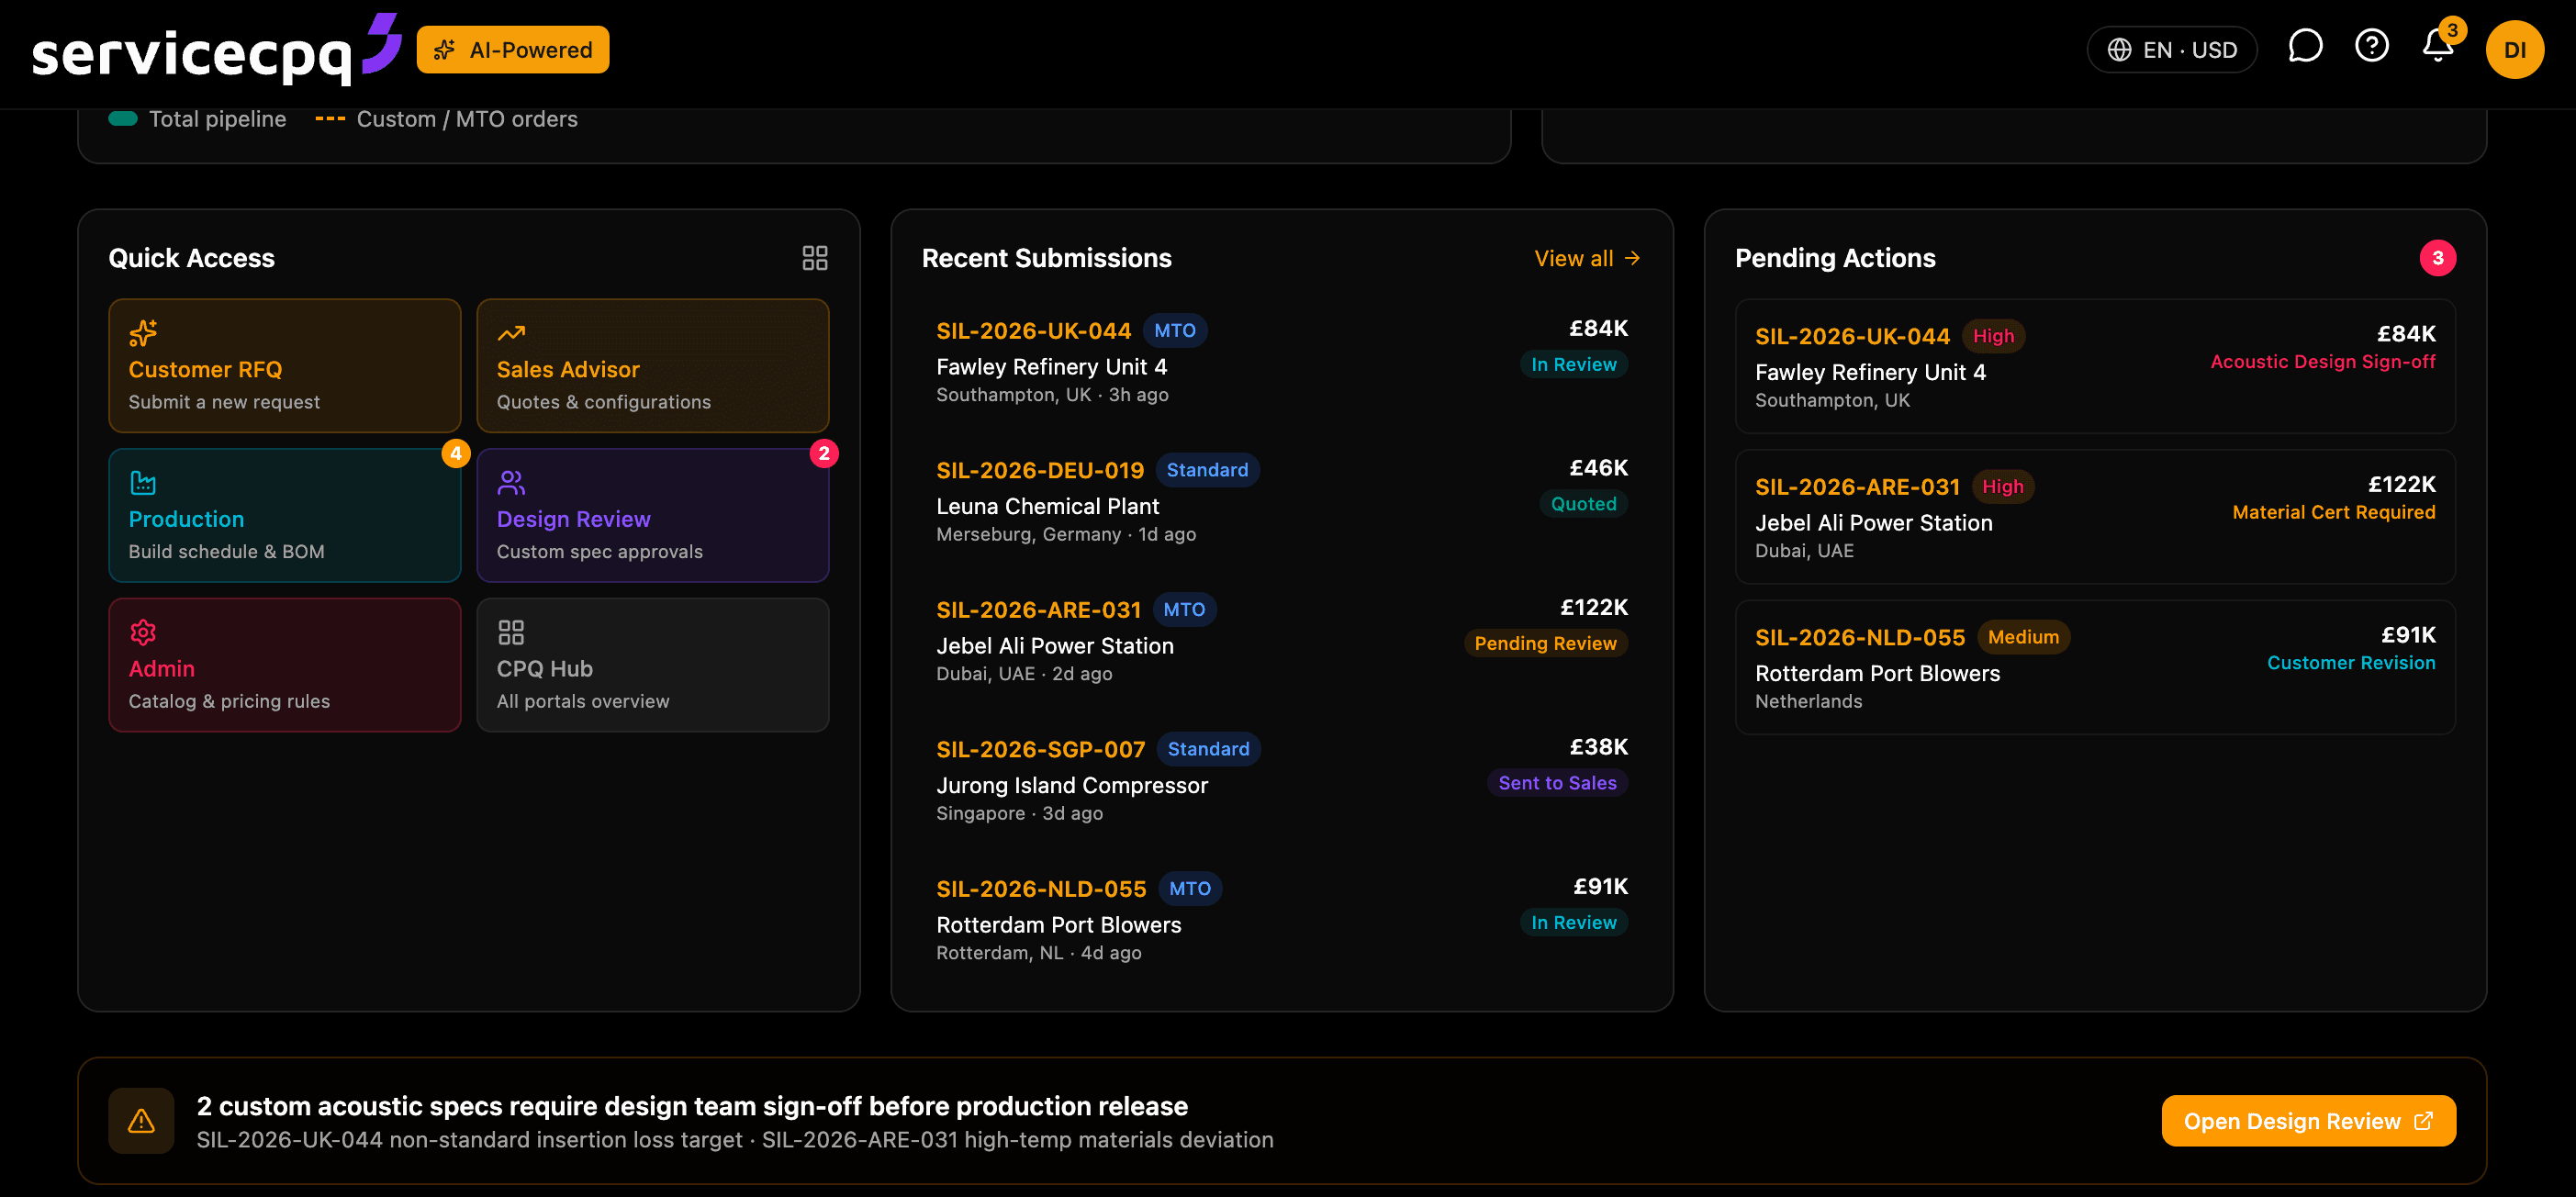Click the servicecpq logo
The height and width of the screenshot is (1197, 2576).
coord(216,49)
